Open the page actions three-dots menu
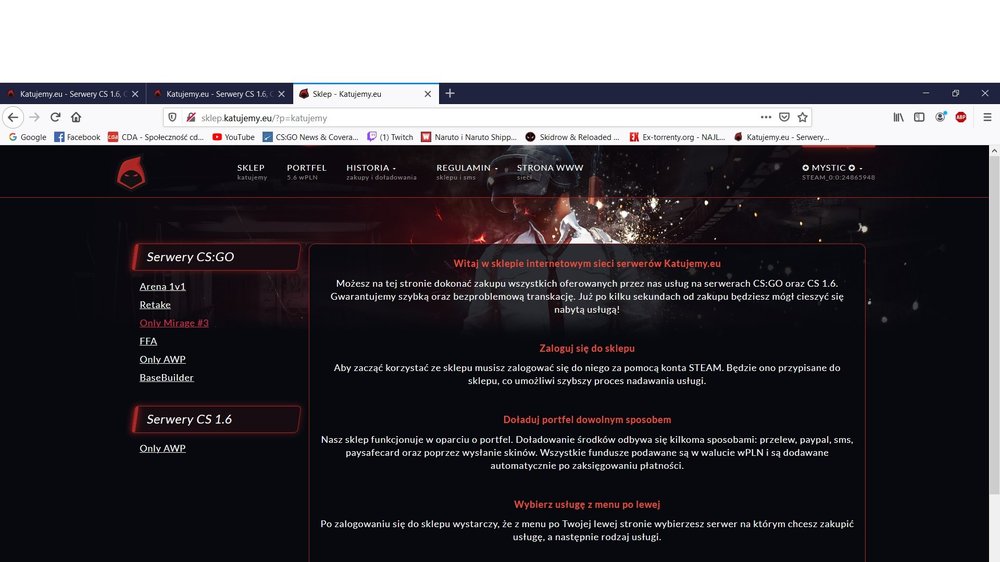This screenshot has height=562, width=1000. (x=766, y=117)
